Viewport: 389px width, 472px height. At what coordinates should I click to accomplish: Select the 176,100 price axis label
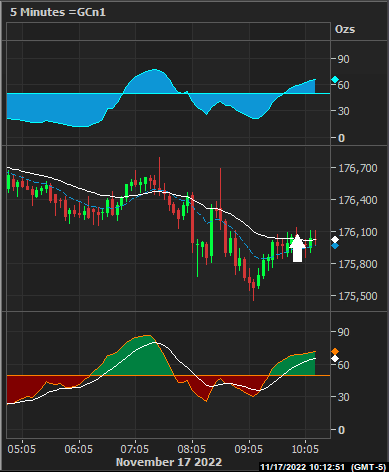tap(358, 232)
